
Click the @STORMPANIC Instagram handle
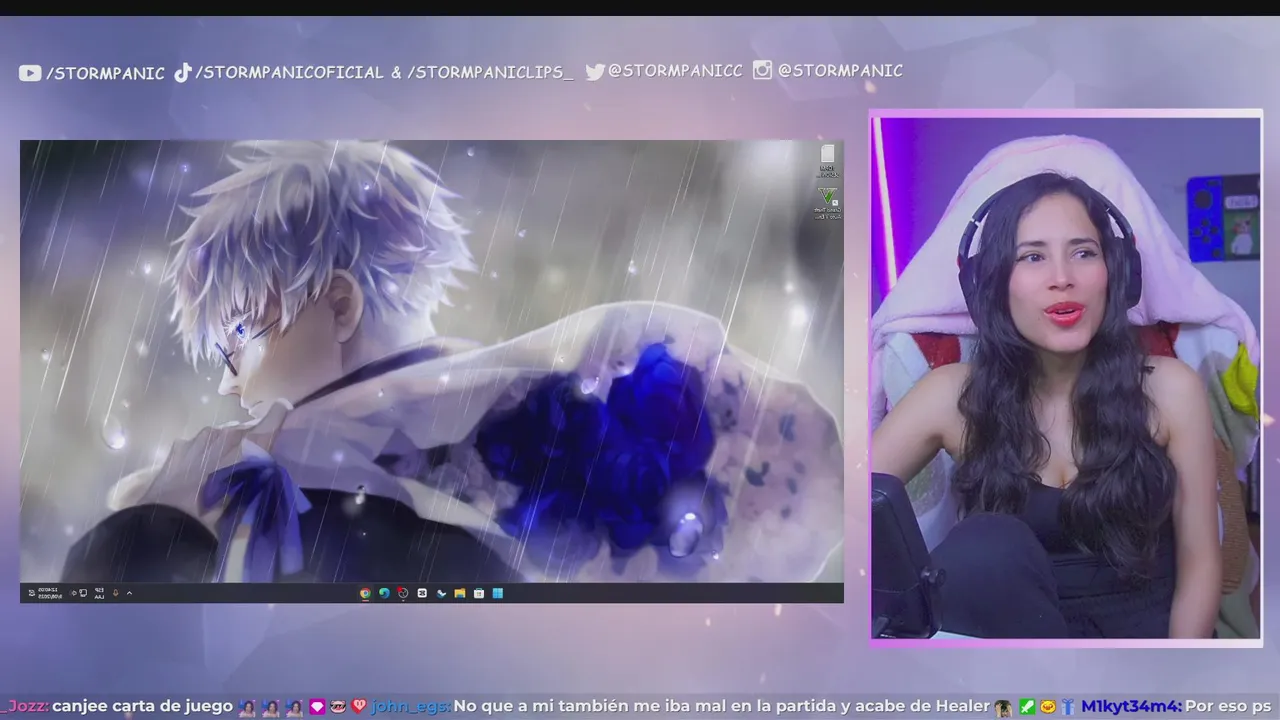point(840,71)
